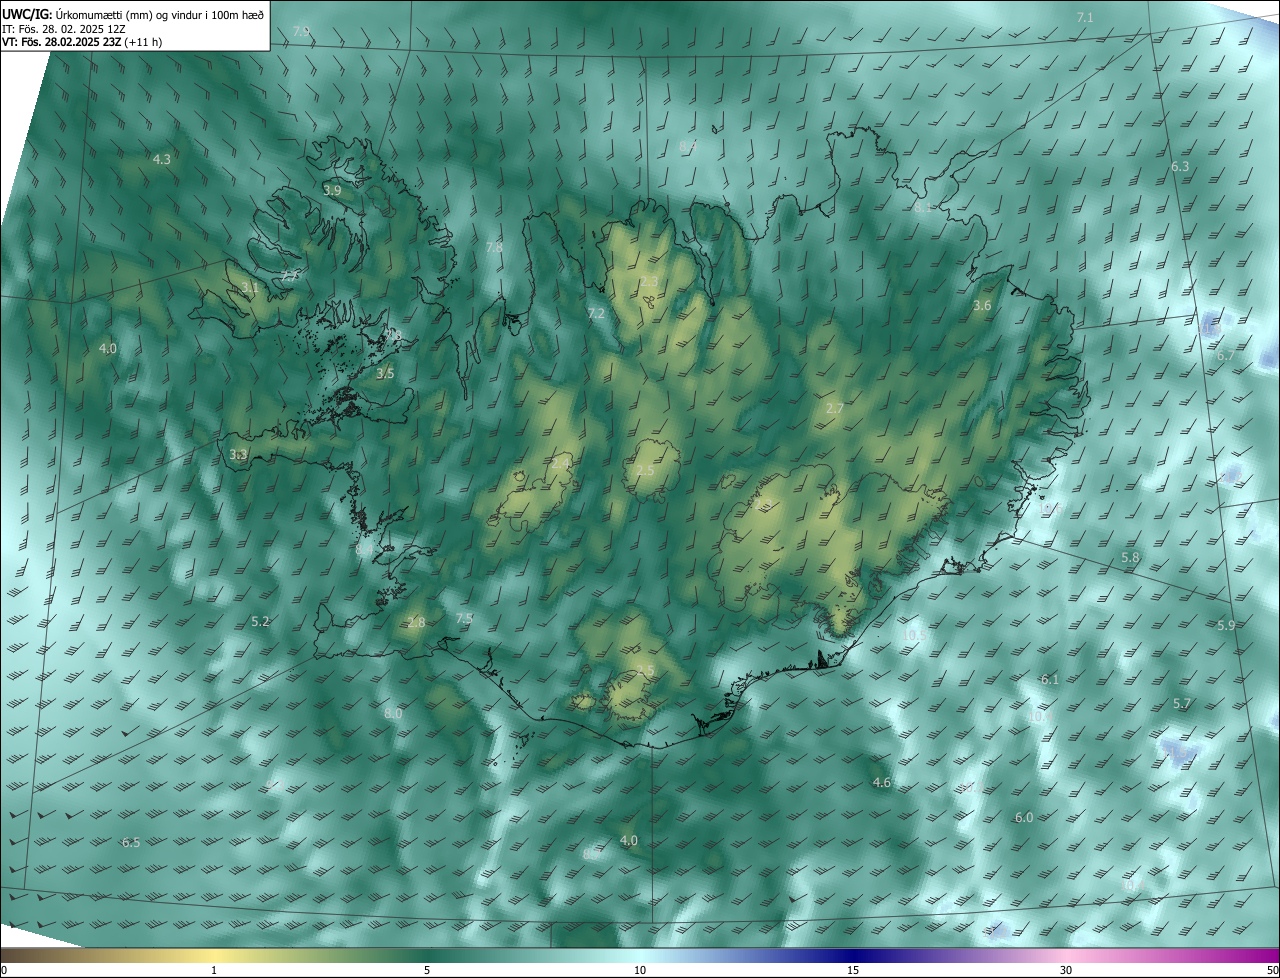
Task: Click the map value 7.2
Action: pos(596,314)
